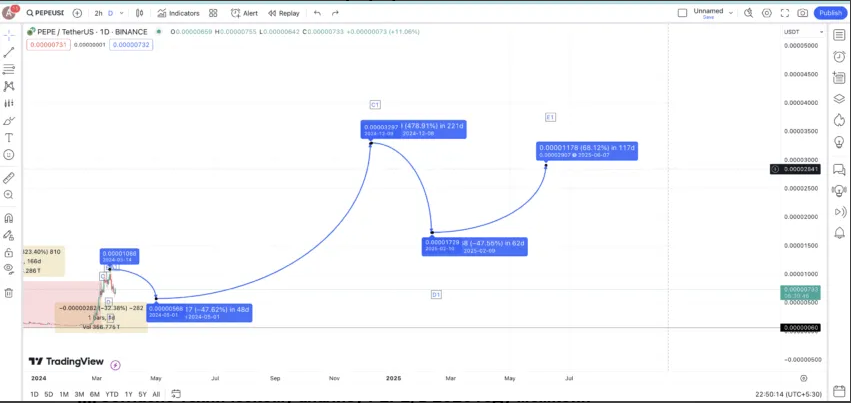
Task: Undo the last action
Action: tap(317, 13)
